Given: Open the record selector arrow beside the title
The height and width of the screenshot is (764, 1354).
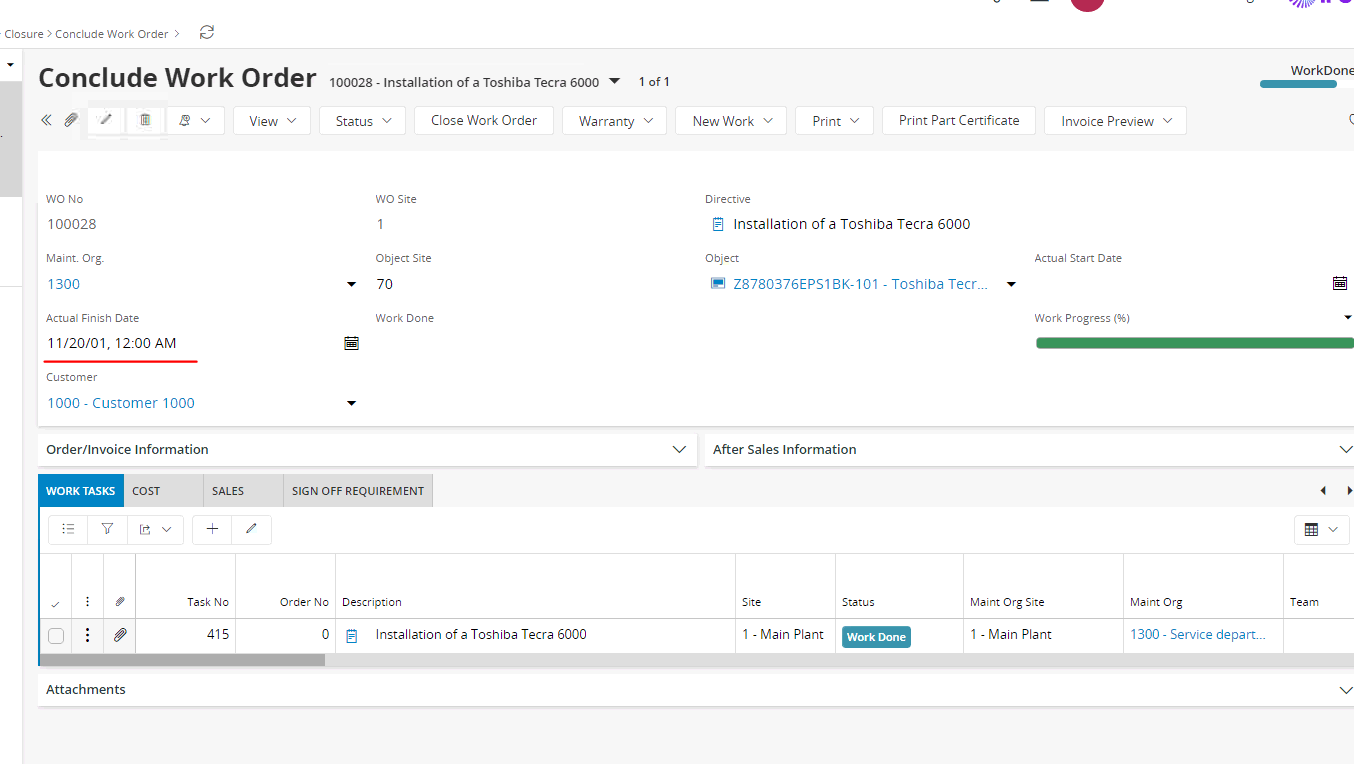Looking at the screenshot, I should coord(615,81).
